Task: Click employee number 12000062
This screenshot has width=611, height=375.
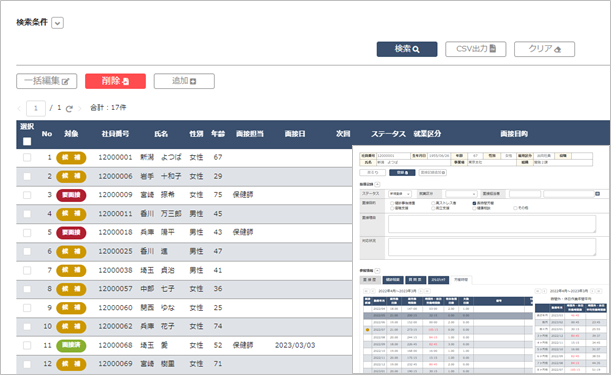Action: point(115,326)
